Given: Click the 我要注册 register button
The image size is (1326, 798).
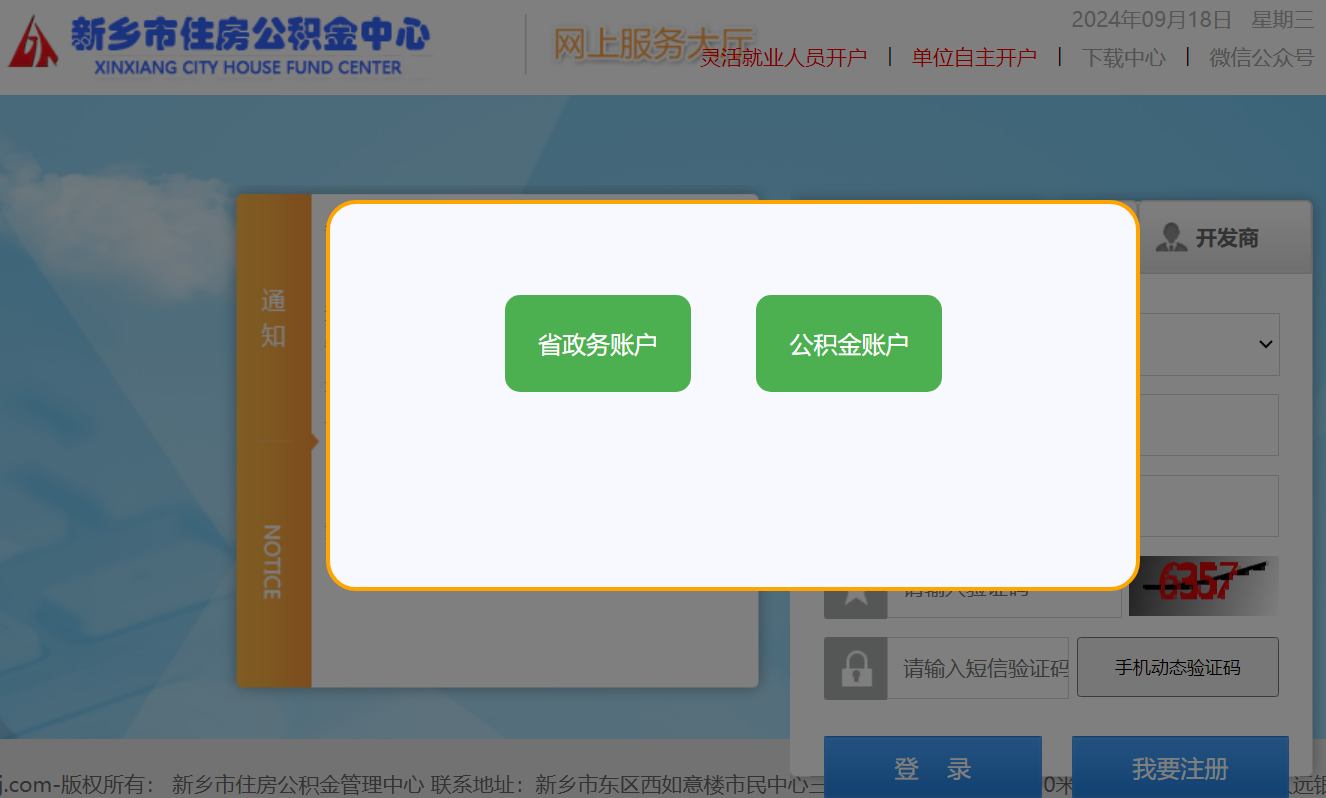Looking at the screenshot, I should [x=1179, y=768].
